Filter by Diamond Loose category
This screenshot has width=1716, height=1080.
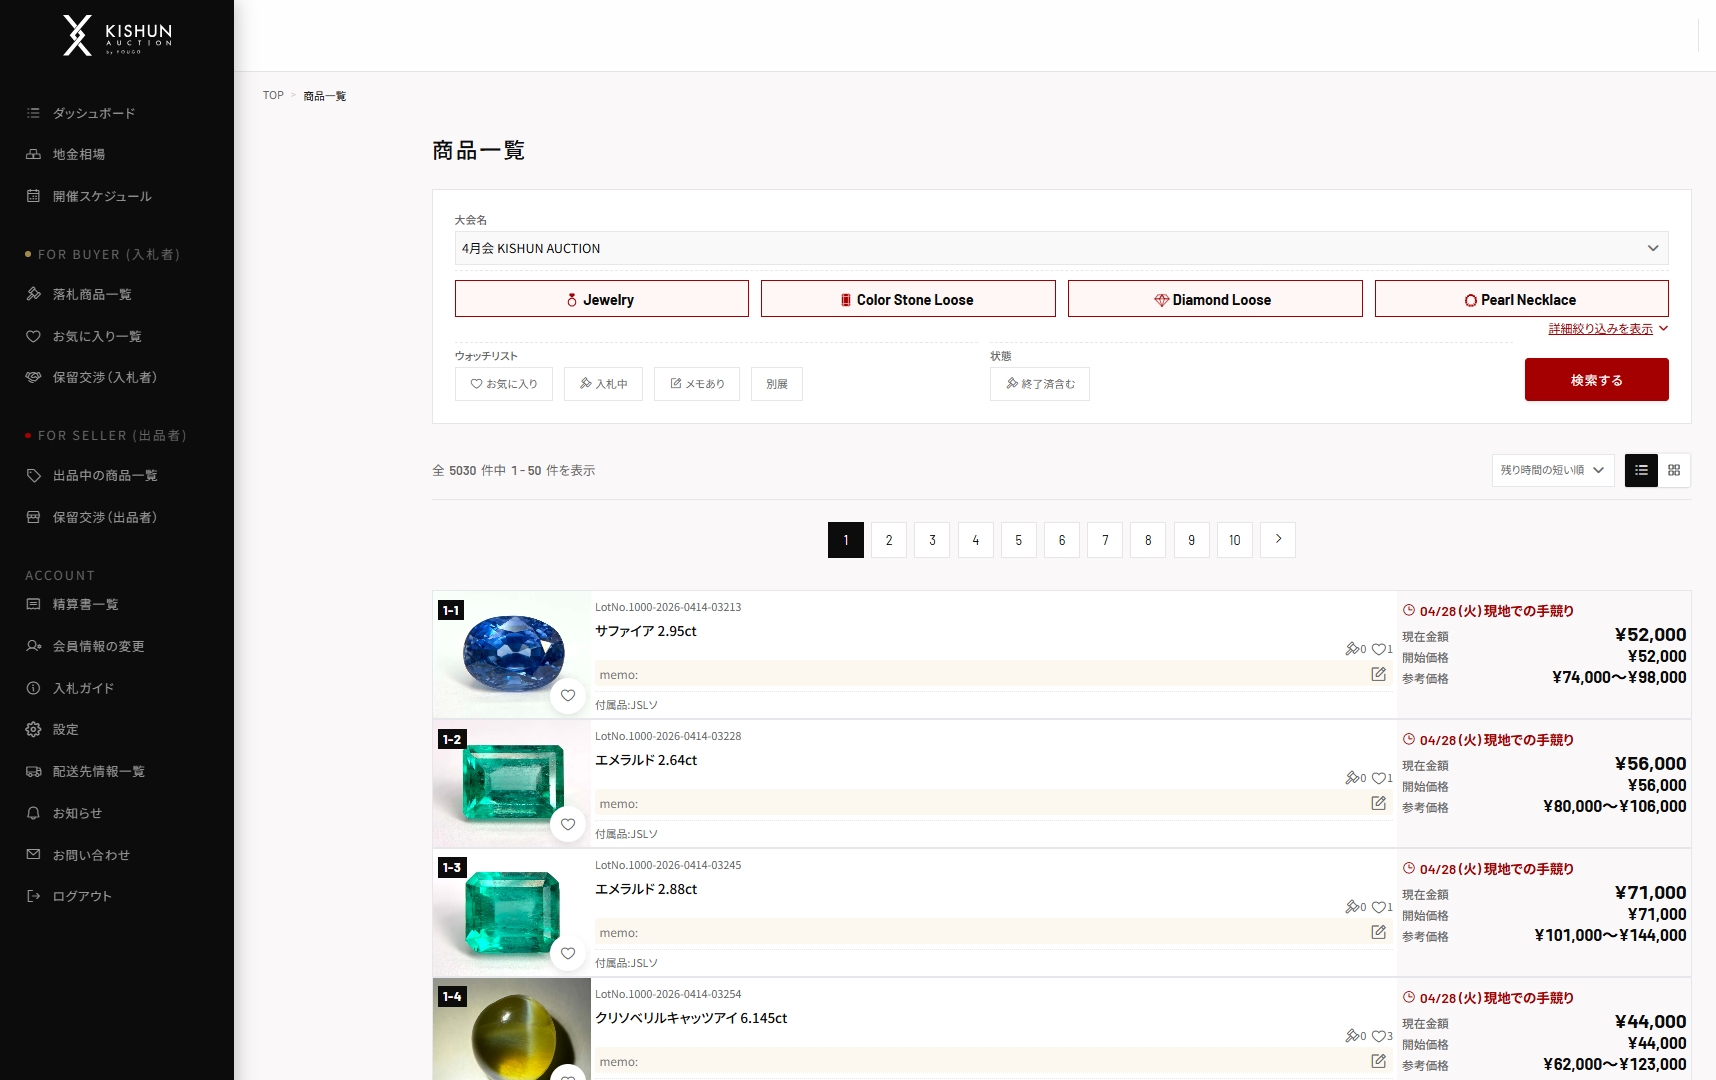(x=1214, y=299)
